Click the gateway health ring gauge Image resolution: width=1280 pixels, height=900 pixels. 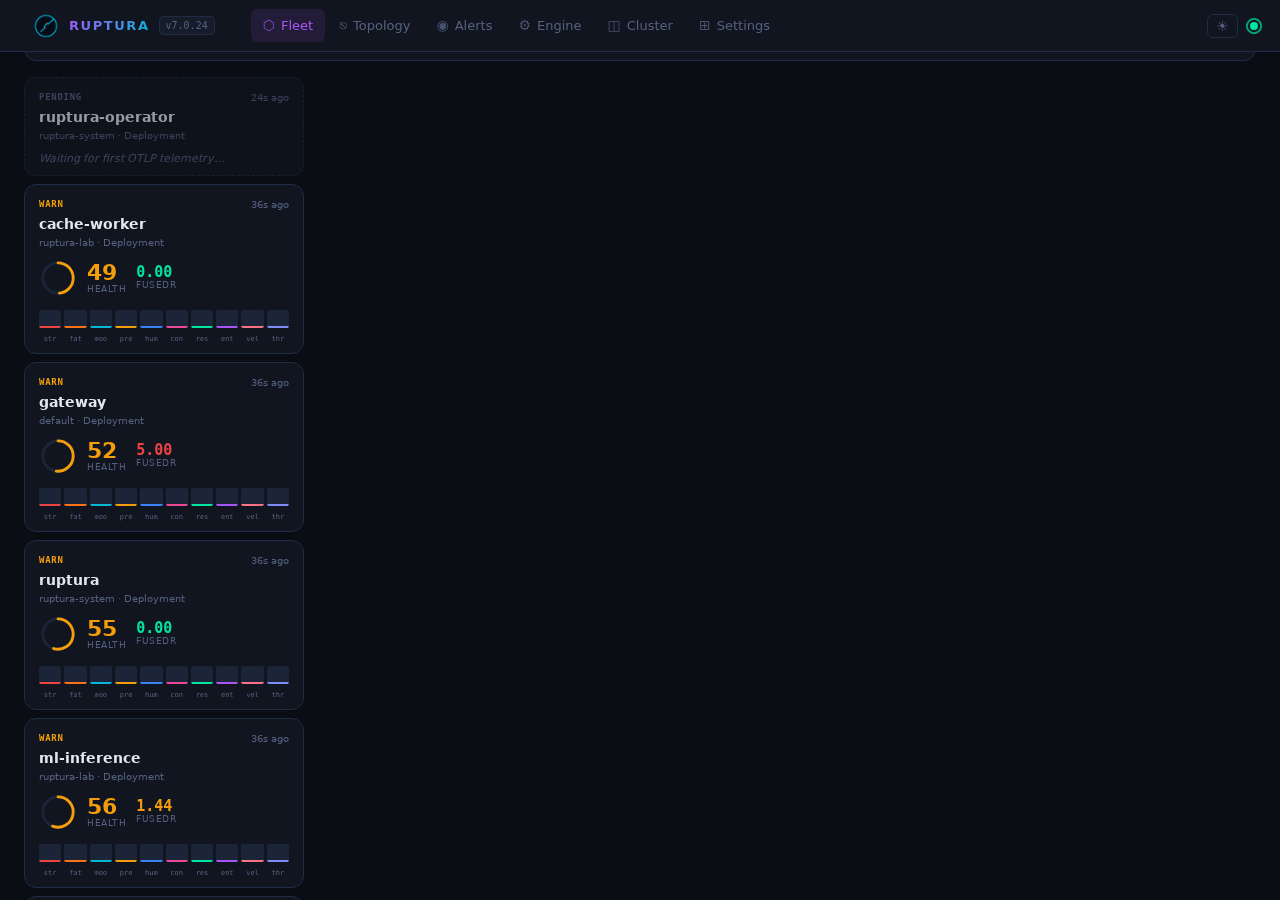tap(58, 456)
